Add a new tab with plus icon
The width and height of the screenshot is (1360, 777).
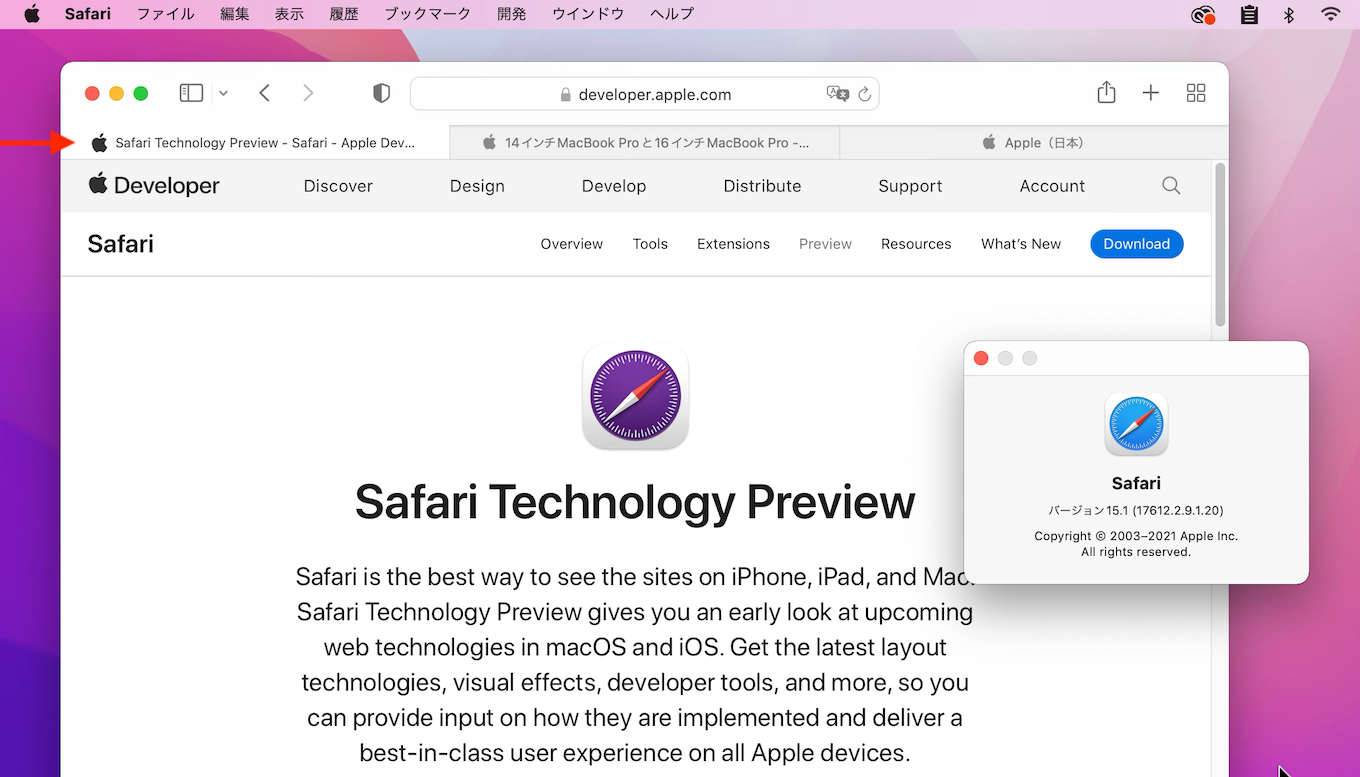1151,93
